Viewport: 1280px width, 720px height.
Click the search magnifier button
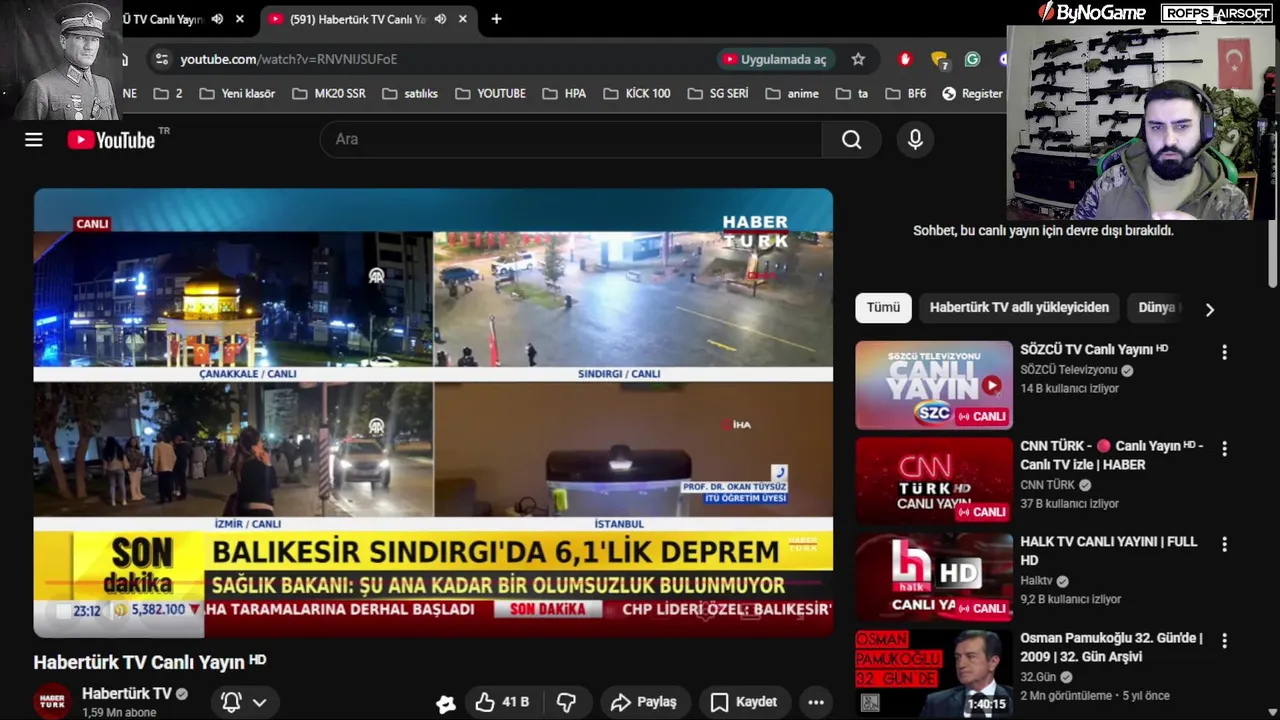click(x=851, y=140)
